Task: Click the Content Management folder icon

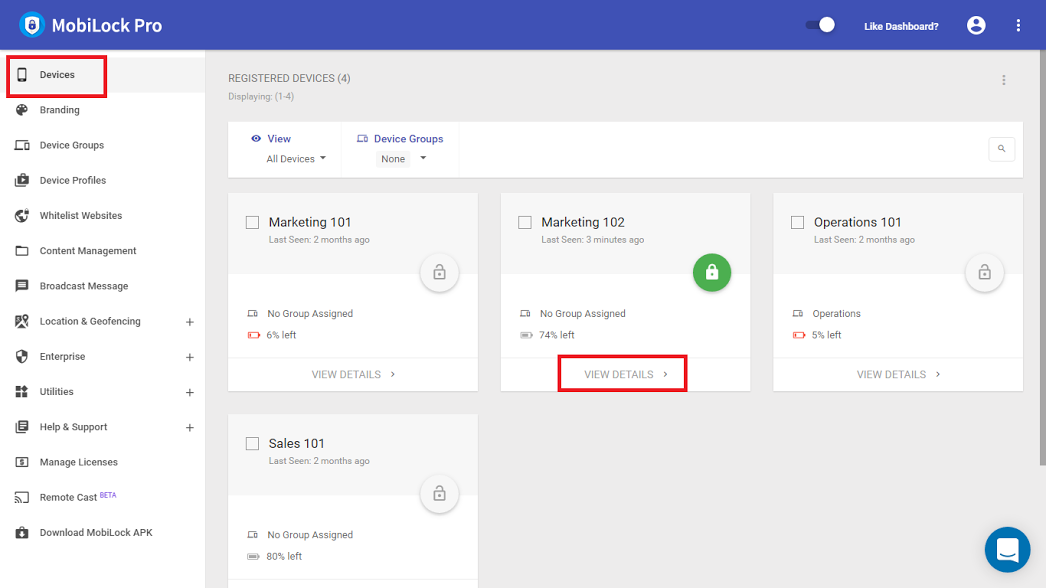Action: [22, 251]
